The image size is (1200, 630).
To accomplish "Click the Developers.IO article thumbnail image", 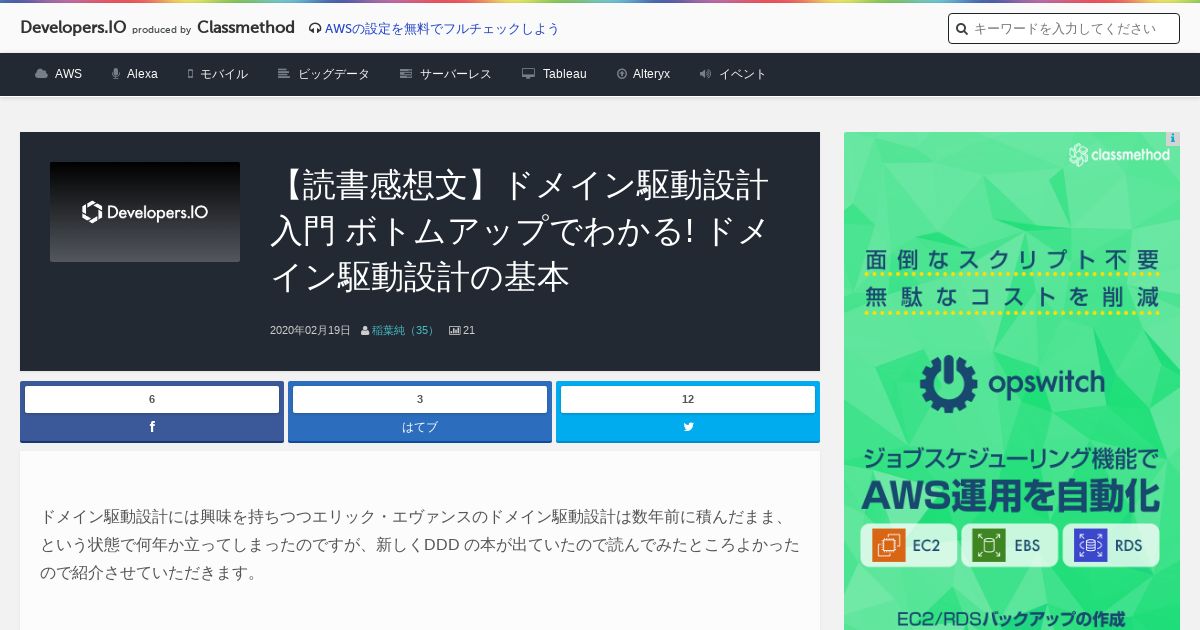I will tap(145, 212).
